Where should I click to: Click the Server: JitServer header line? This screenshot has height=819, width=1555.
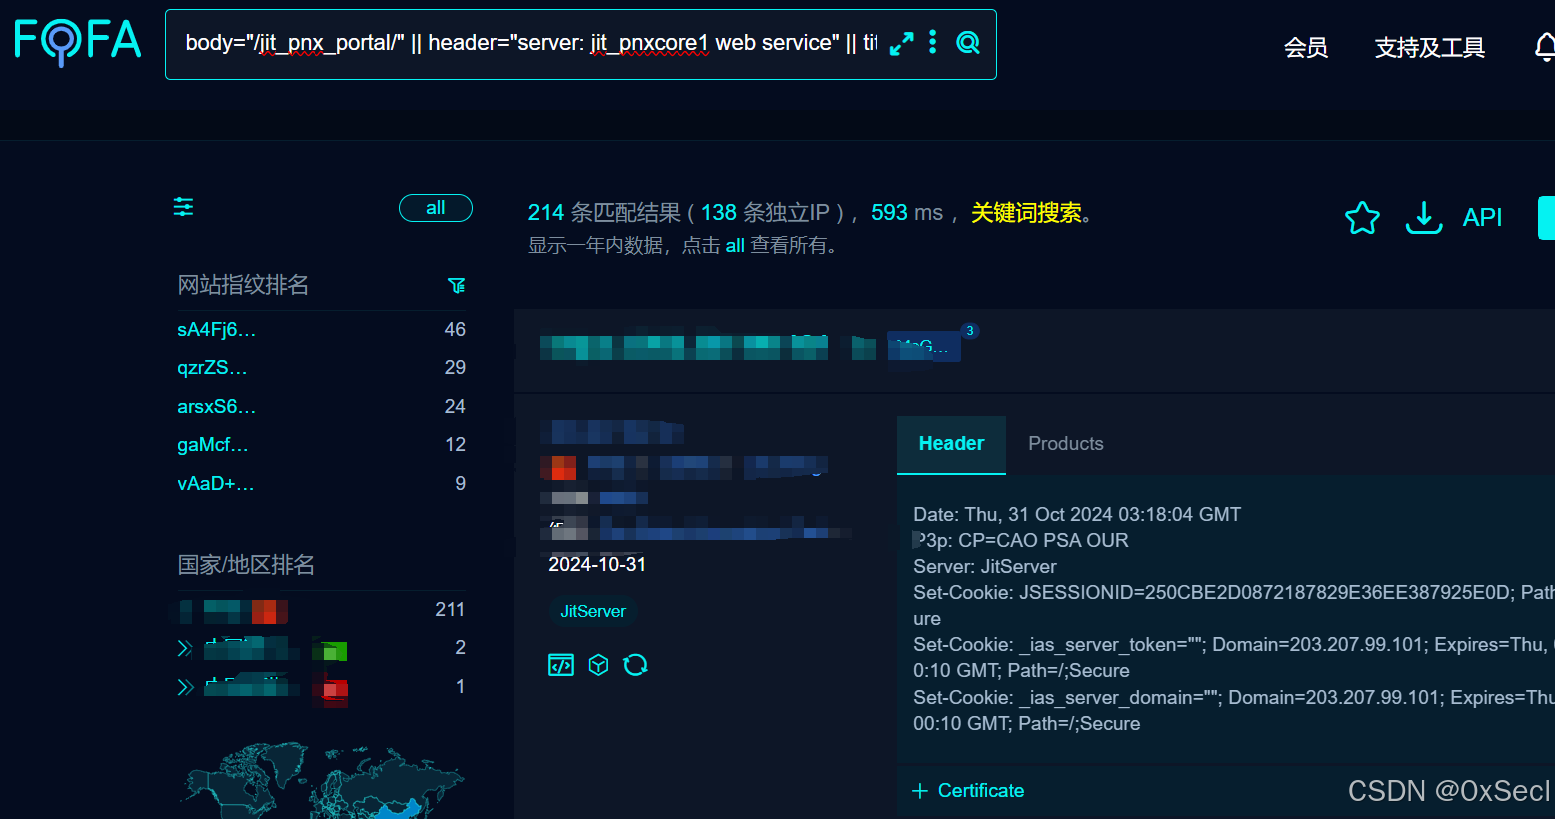tap(985, 567)
